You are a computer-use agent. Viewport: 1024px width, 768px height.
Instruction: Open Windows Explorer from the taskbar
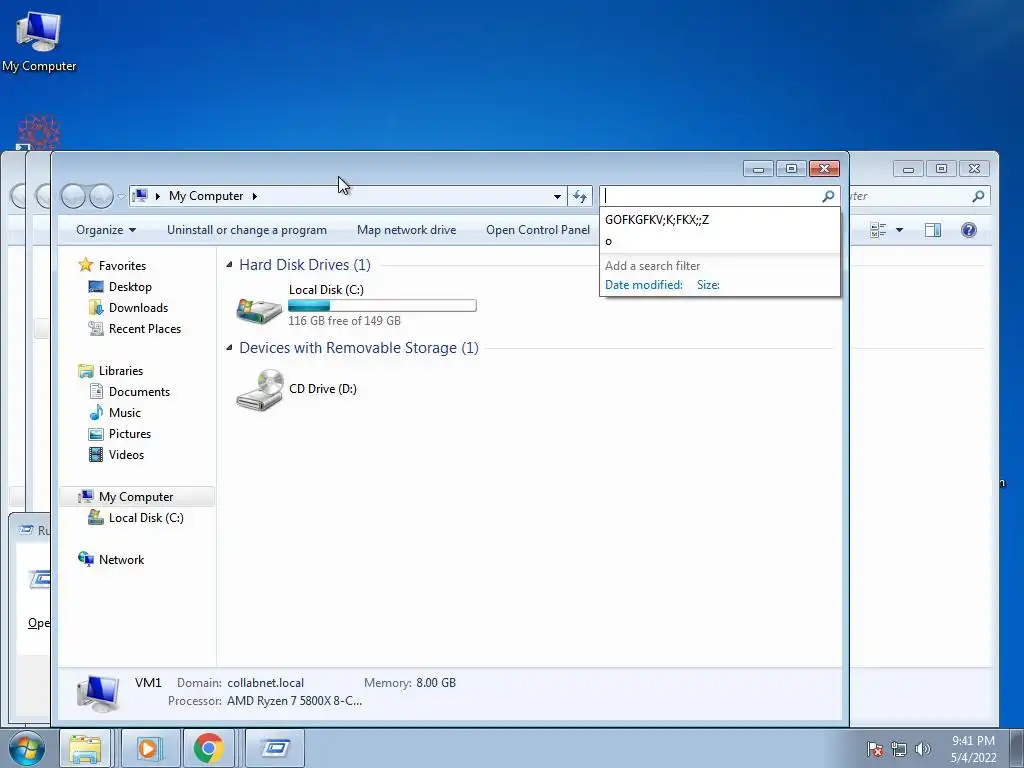click(x=85, y=748)
